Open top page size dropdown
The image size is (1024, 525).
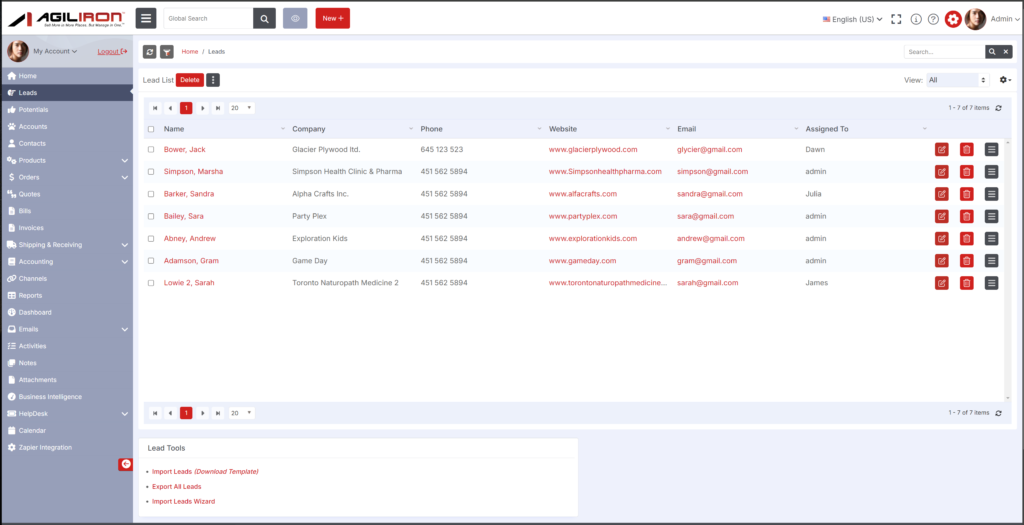point(242,108)
